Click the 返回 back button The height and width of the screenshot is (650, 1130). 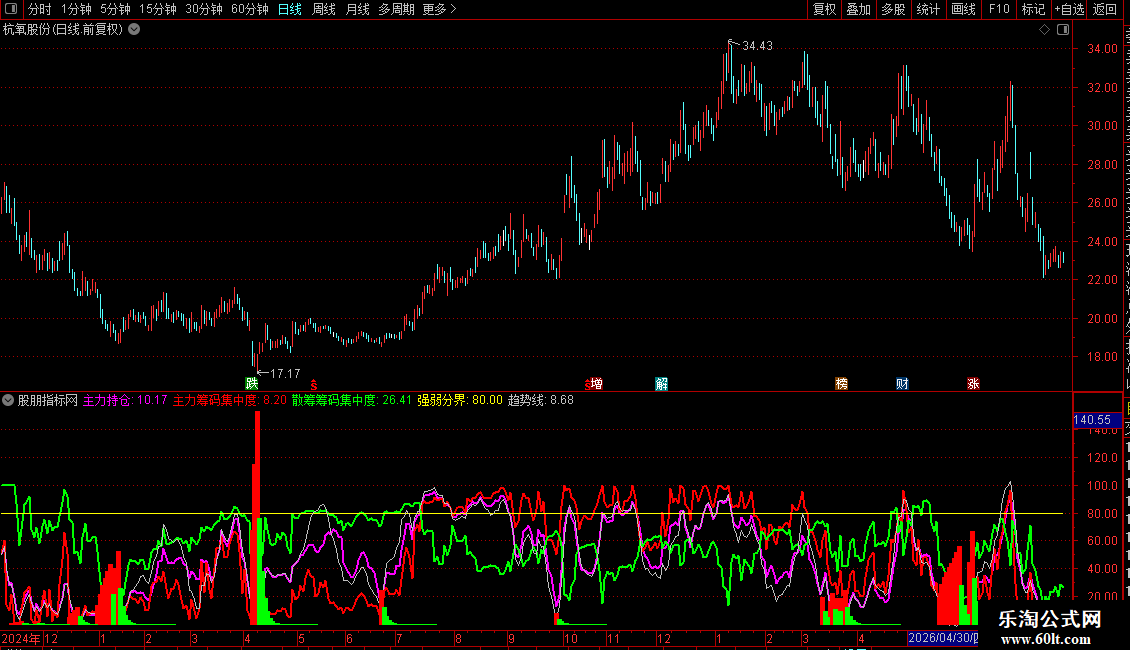(1105, 9)
